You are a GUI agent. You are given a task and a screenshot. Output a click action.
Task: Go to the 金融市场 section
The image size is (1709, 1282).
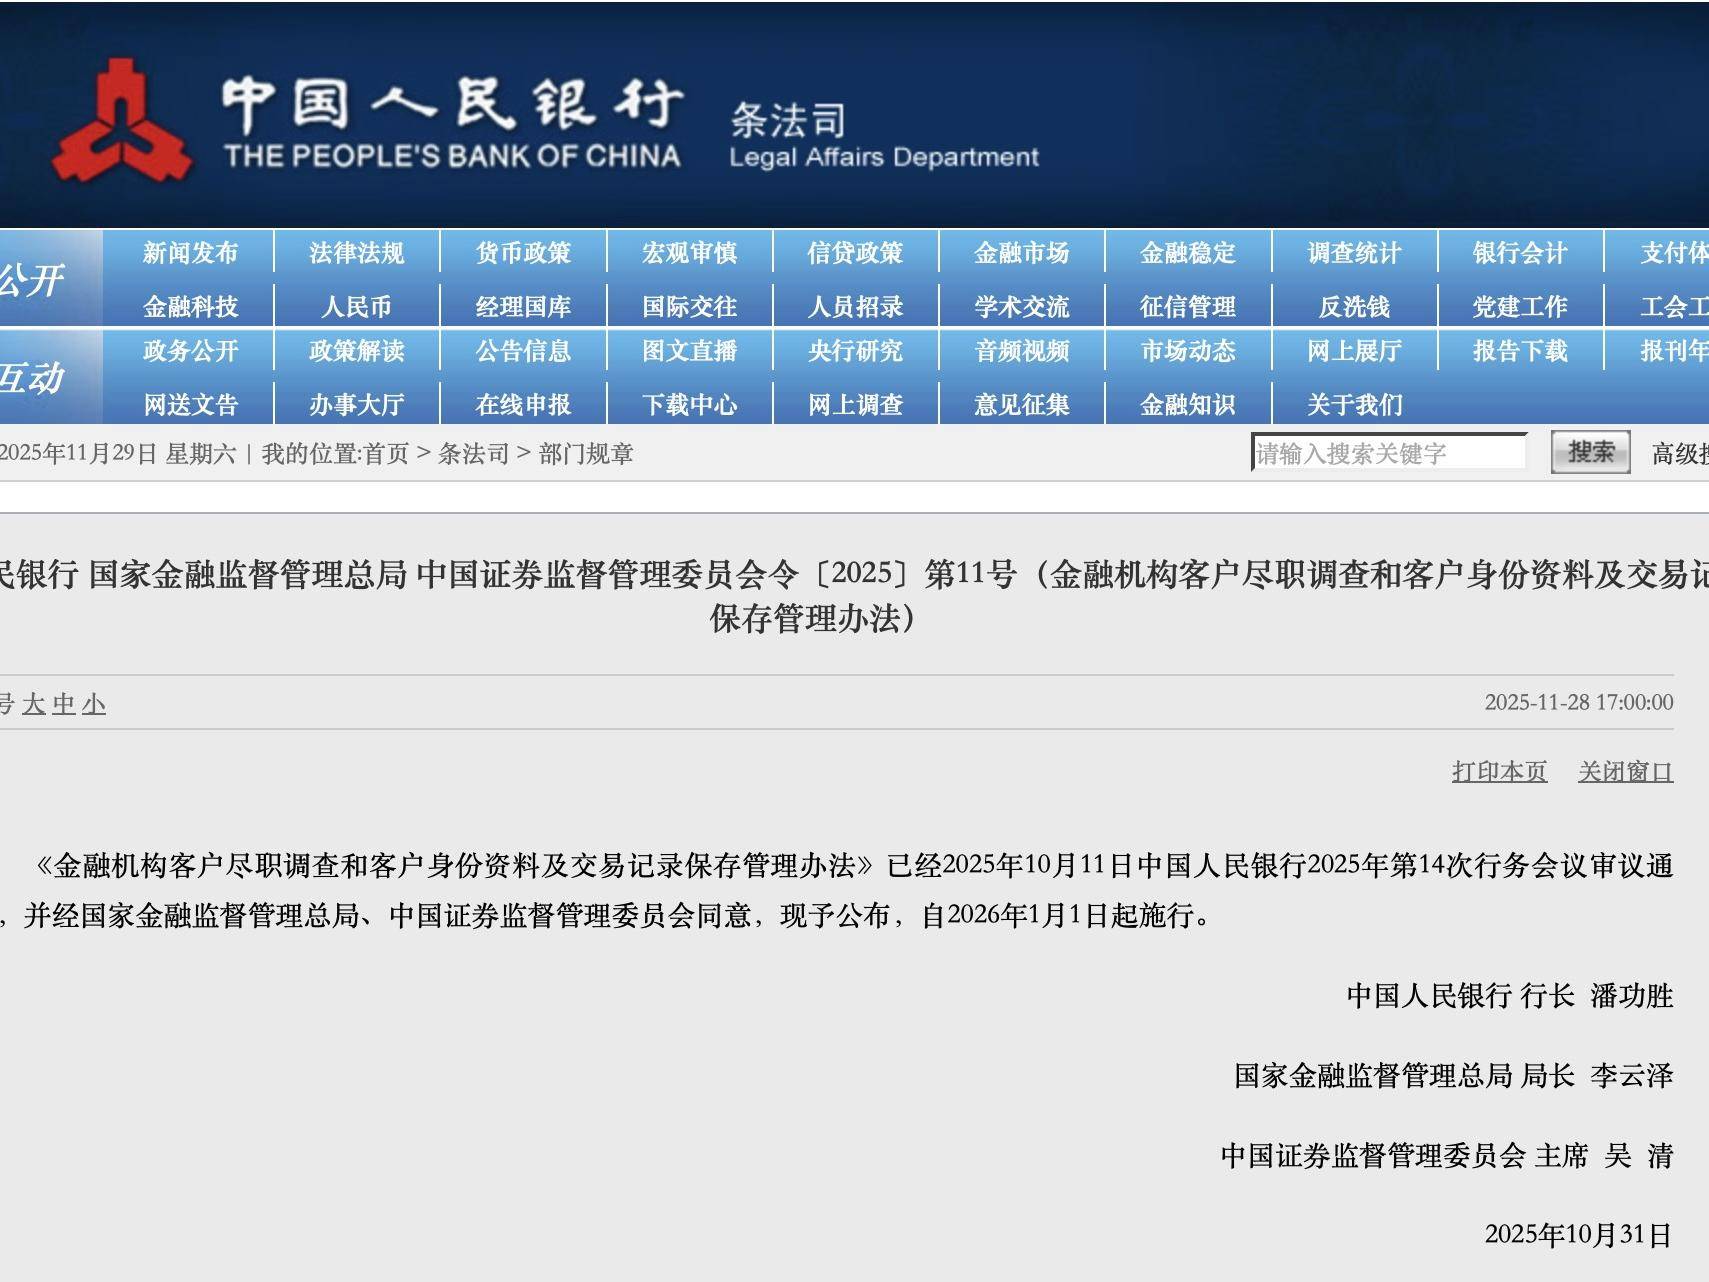coord(1021,253)
